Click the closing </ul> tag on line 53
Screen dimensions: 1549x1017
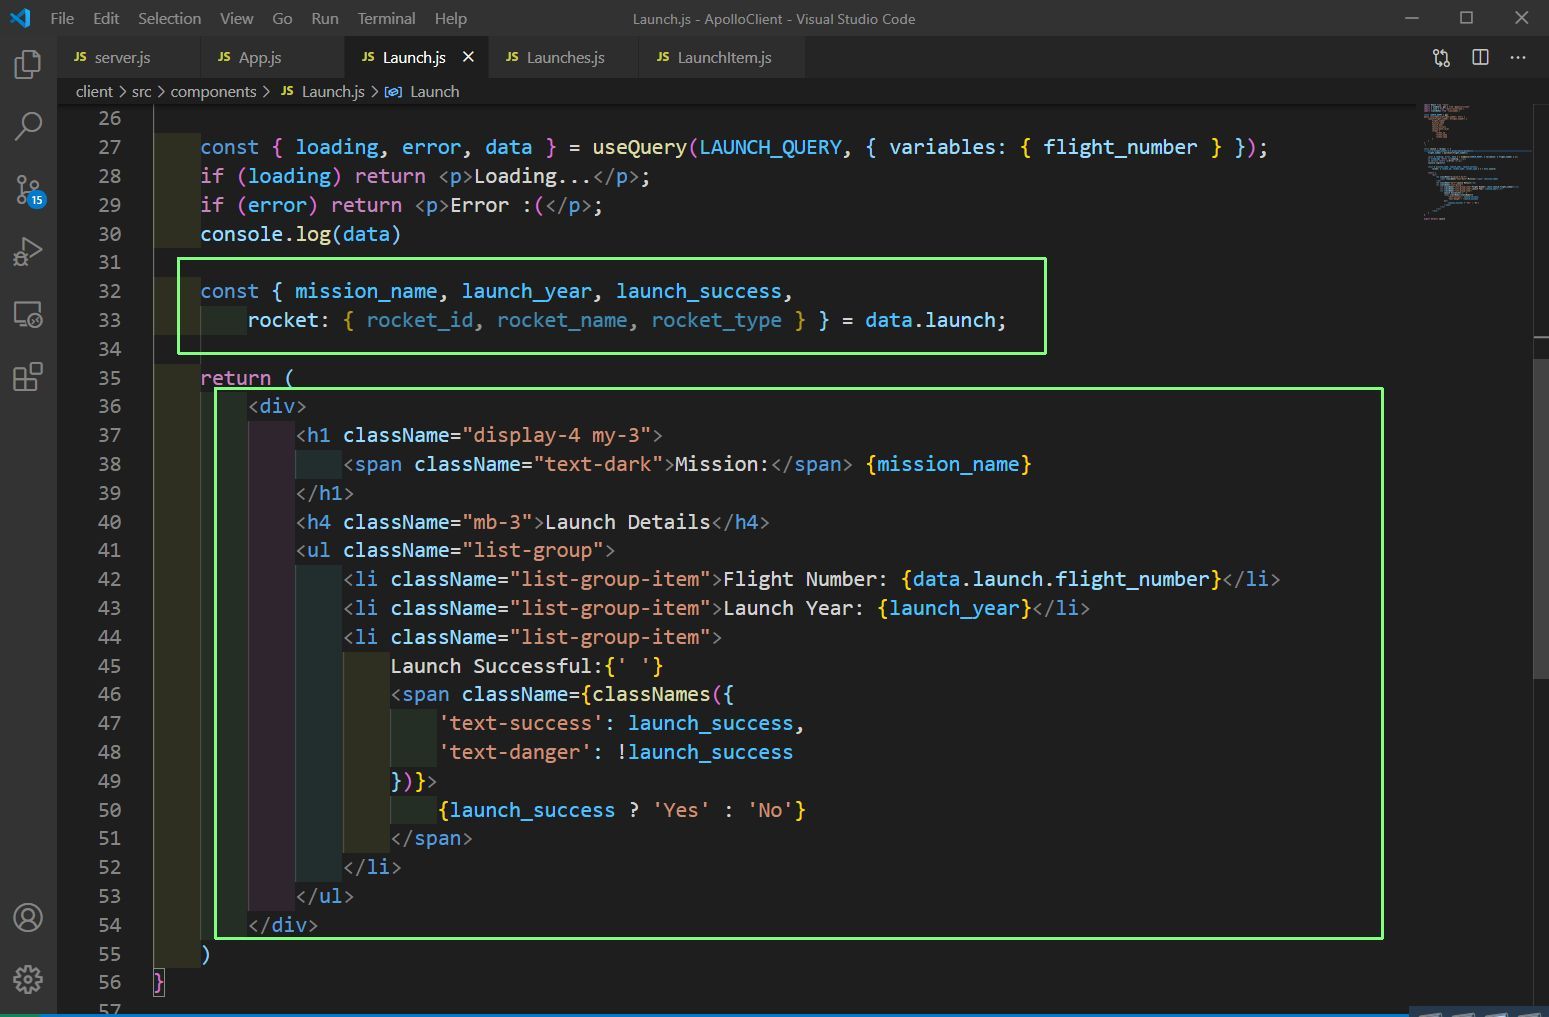tap(324, 896)
